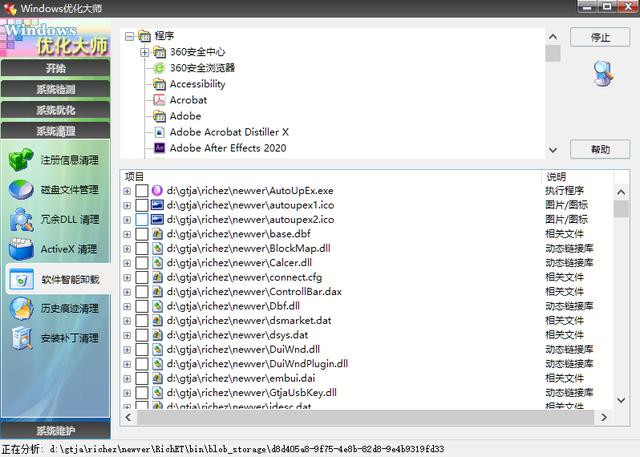Check the base.dbf checkbox
This screenshot has height=457, width=640.
point(142,234)
